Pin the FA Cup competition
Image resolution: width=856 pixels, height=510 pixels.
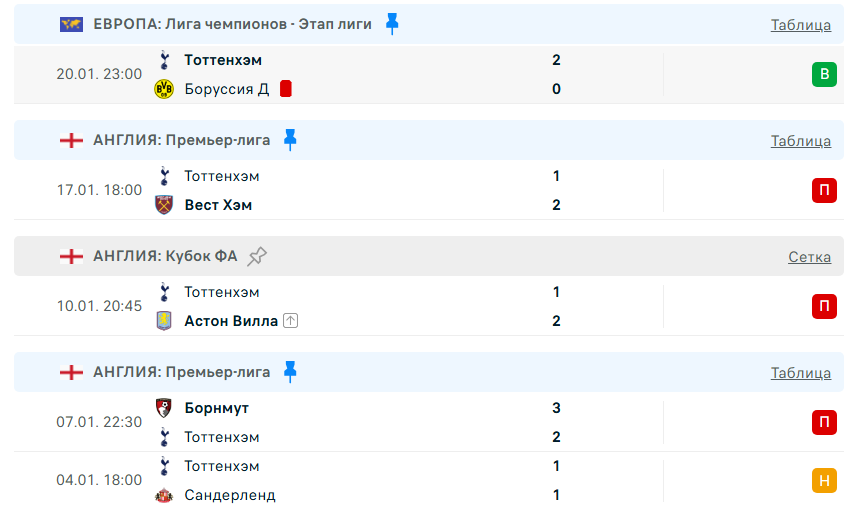(x=257, y=256)
